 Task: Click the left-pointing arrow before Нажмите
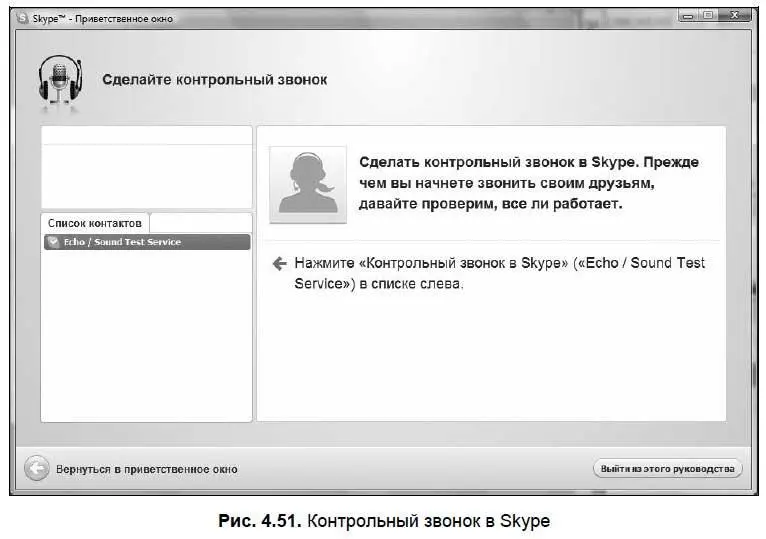[279, 264]
